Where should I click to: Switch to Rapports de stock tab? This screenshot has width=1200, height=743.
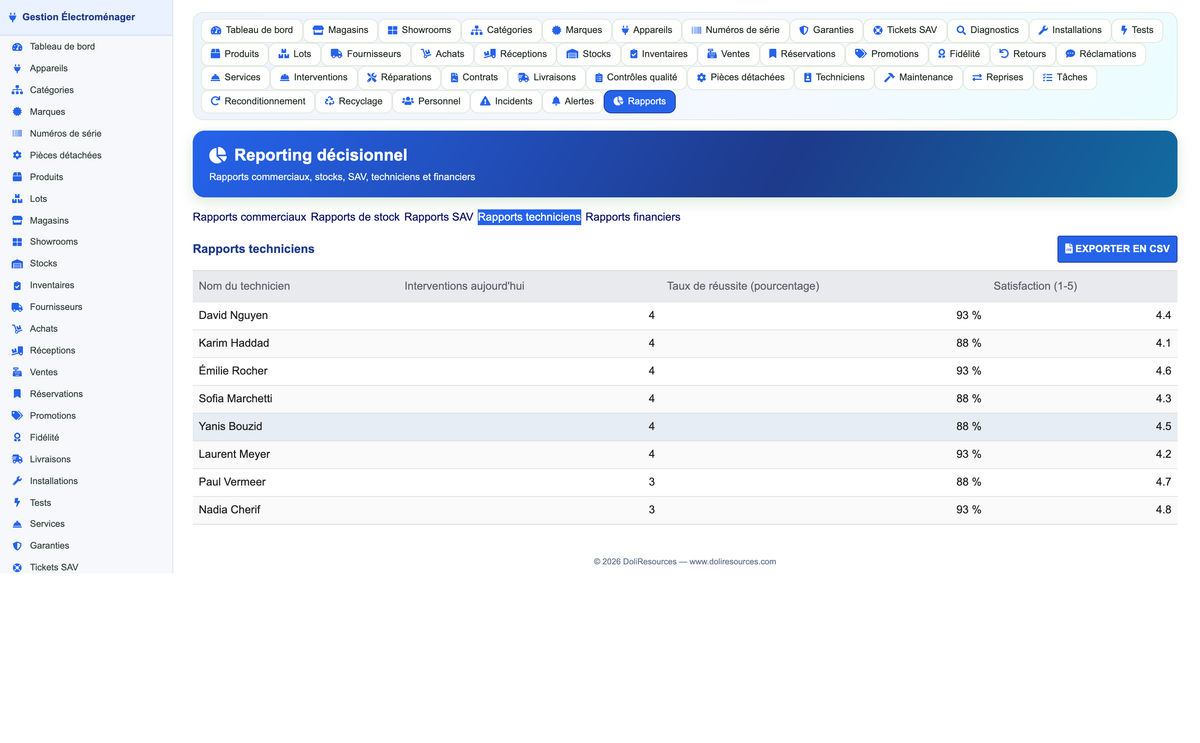[355, 217]
